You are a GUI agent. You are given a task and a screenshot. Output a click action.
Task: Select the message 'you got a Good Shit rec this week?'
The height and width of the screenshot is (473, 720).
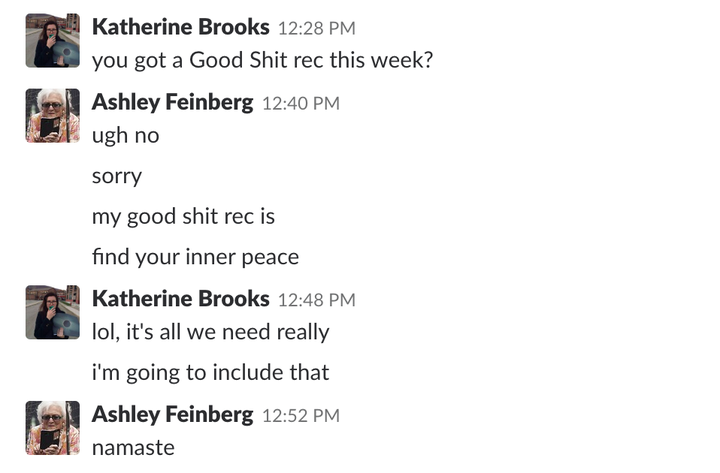[262, 61]
